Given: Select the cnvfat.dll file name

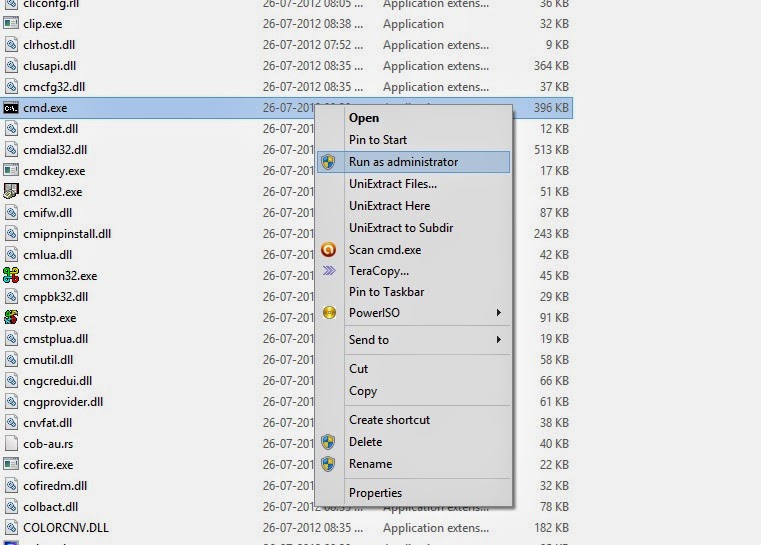Looking at the screenshot, I should [x=48, y=423].
